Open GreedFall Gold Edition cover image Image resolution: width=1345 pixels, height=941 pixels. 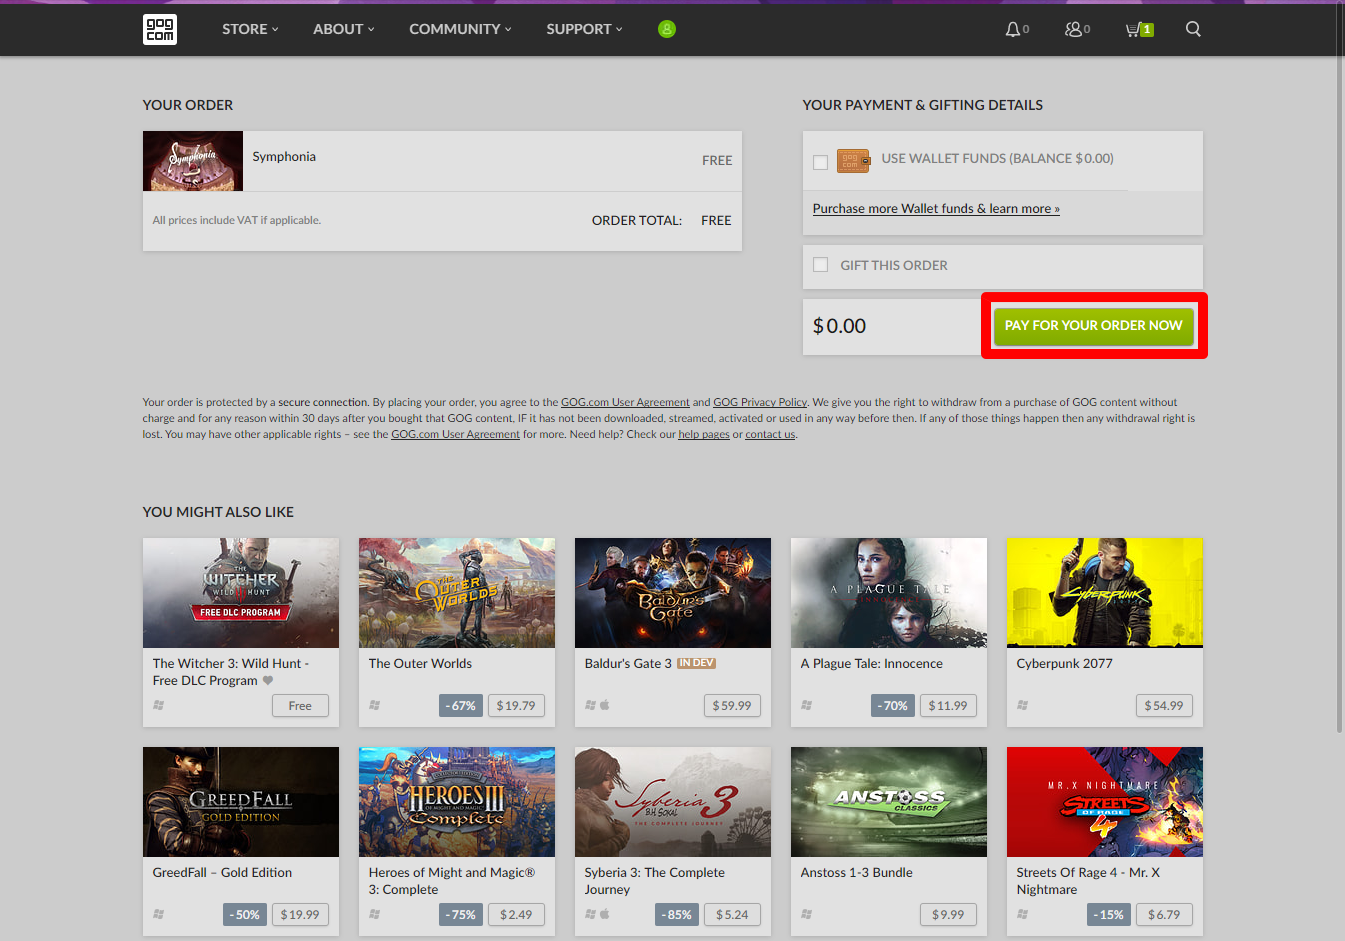[x=241, y=802]
